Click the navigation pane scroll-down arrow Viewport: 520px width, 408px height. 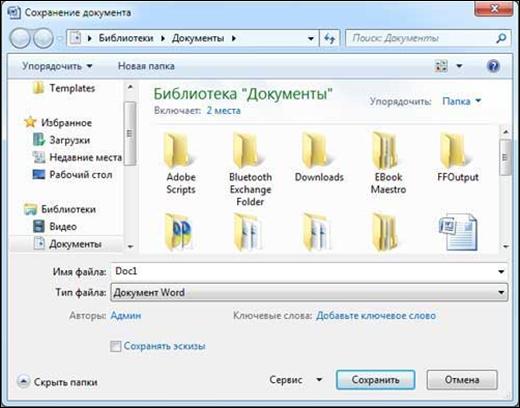click(130, 246)
